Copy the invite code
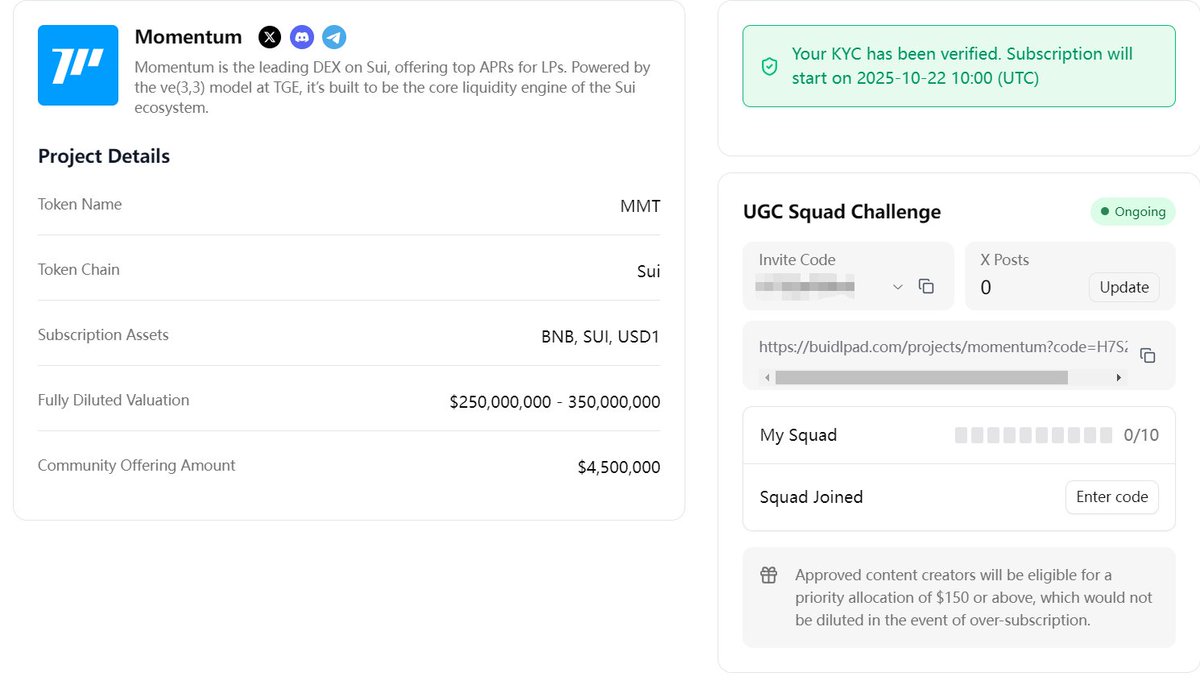The height and width of the screenshot is (681, 1200). pos(926,287)
